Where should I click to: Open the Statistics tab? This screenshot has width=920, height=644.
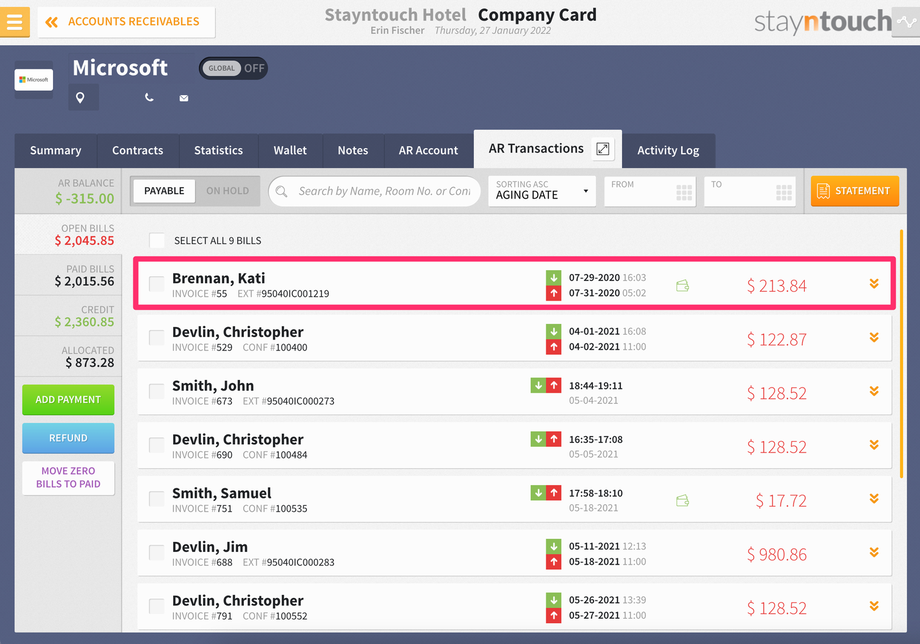click(218, 151)
